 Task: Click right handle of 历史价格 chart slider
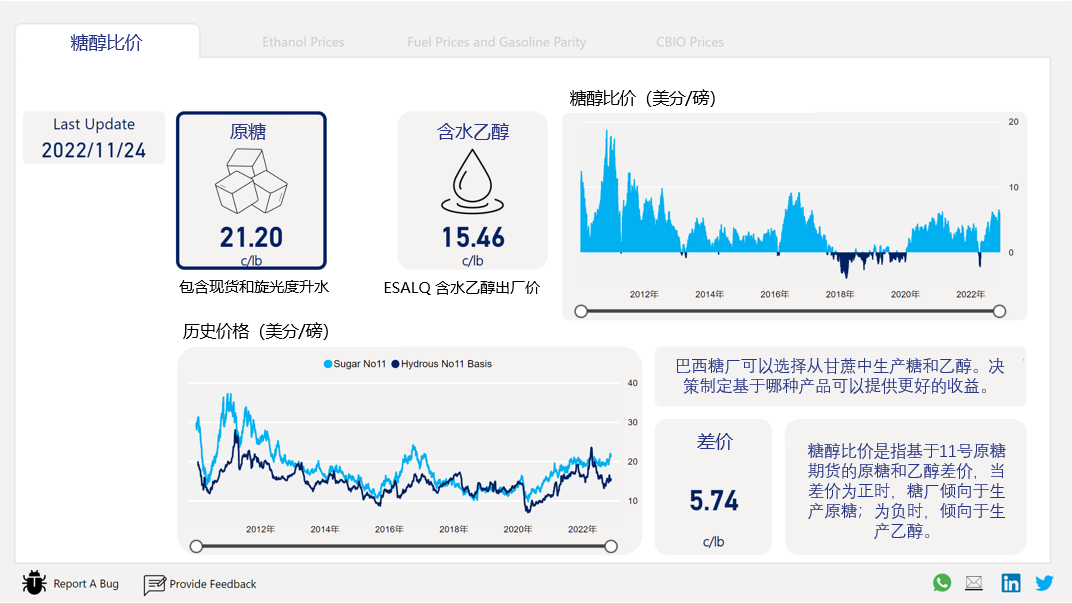611,546
